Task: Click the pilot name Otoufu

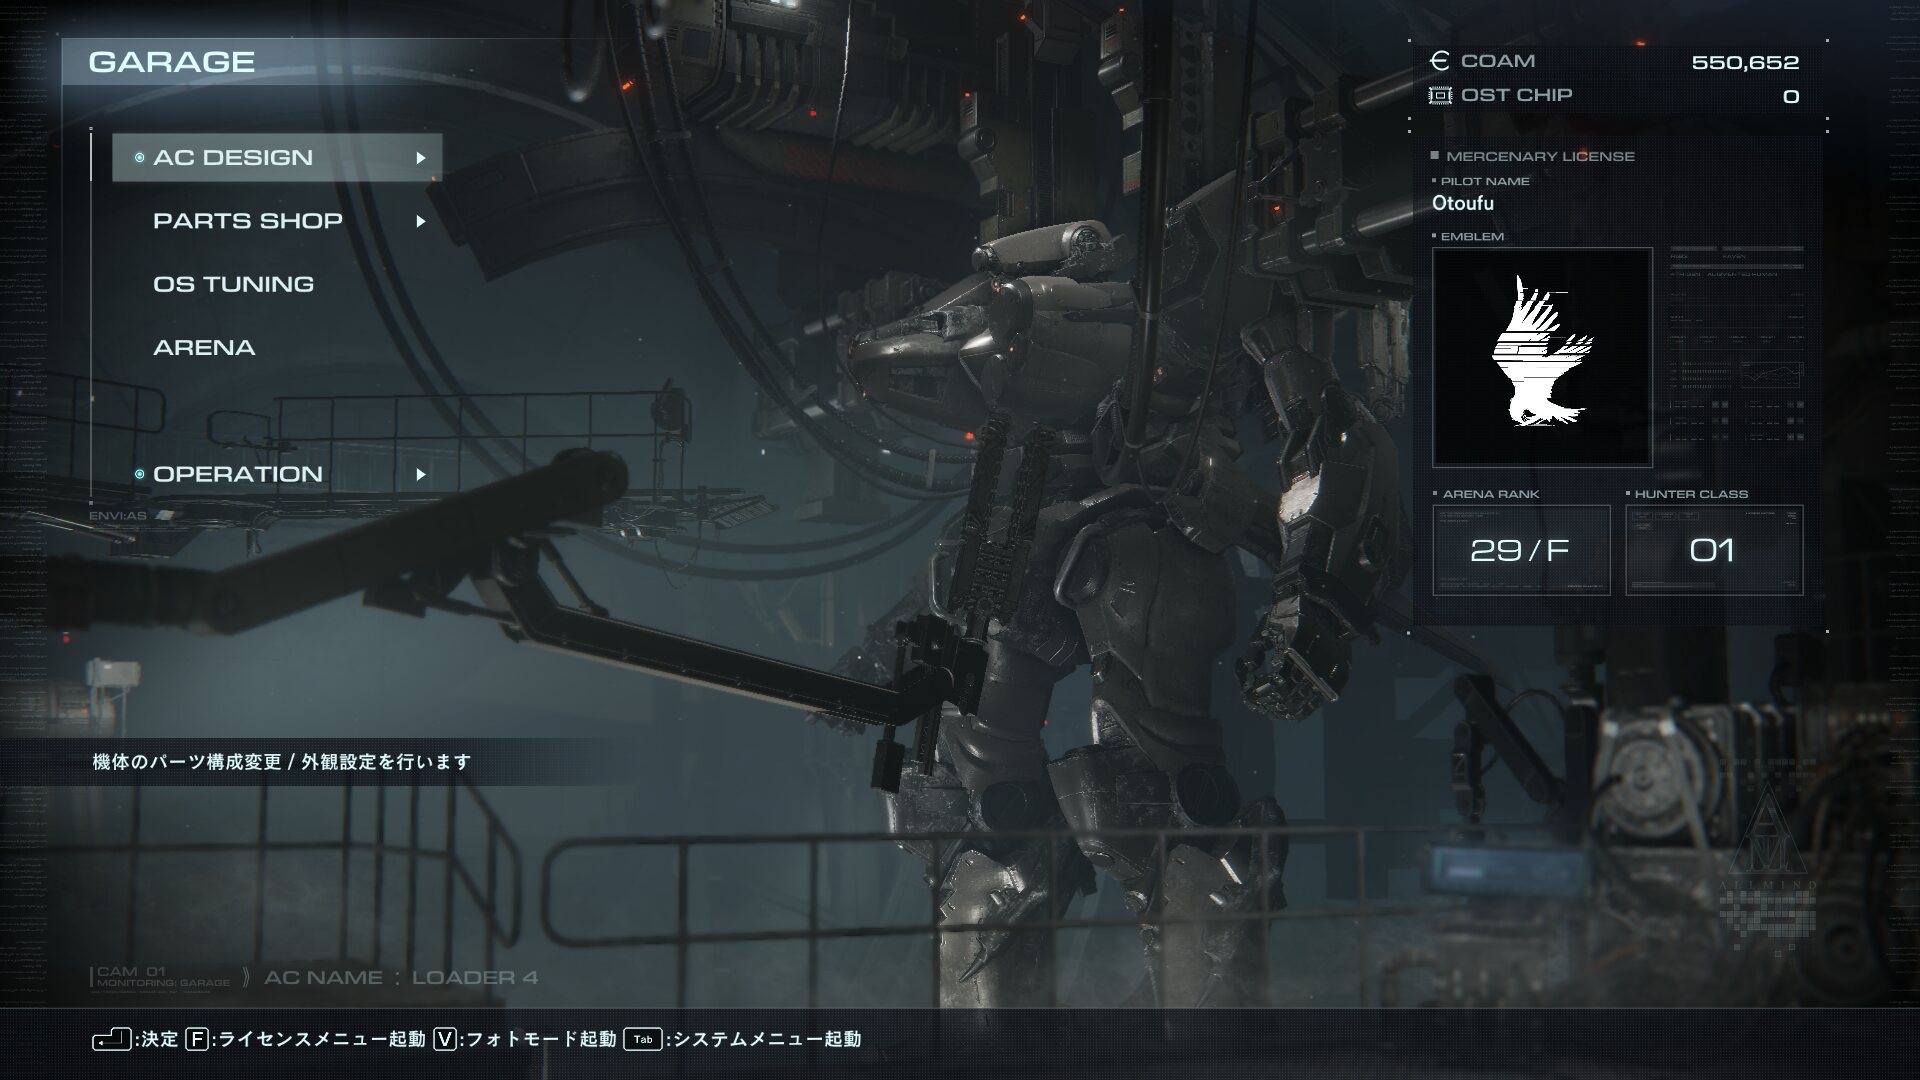Action: pyautogui.click(x=1462, y=203)
